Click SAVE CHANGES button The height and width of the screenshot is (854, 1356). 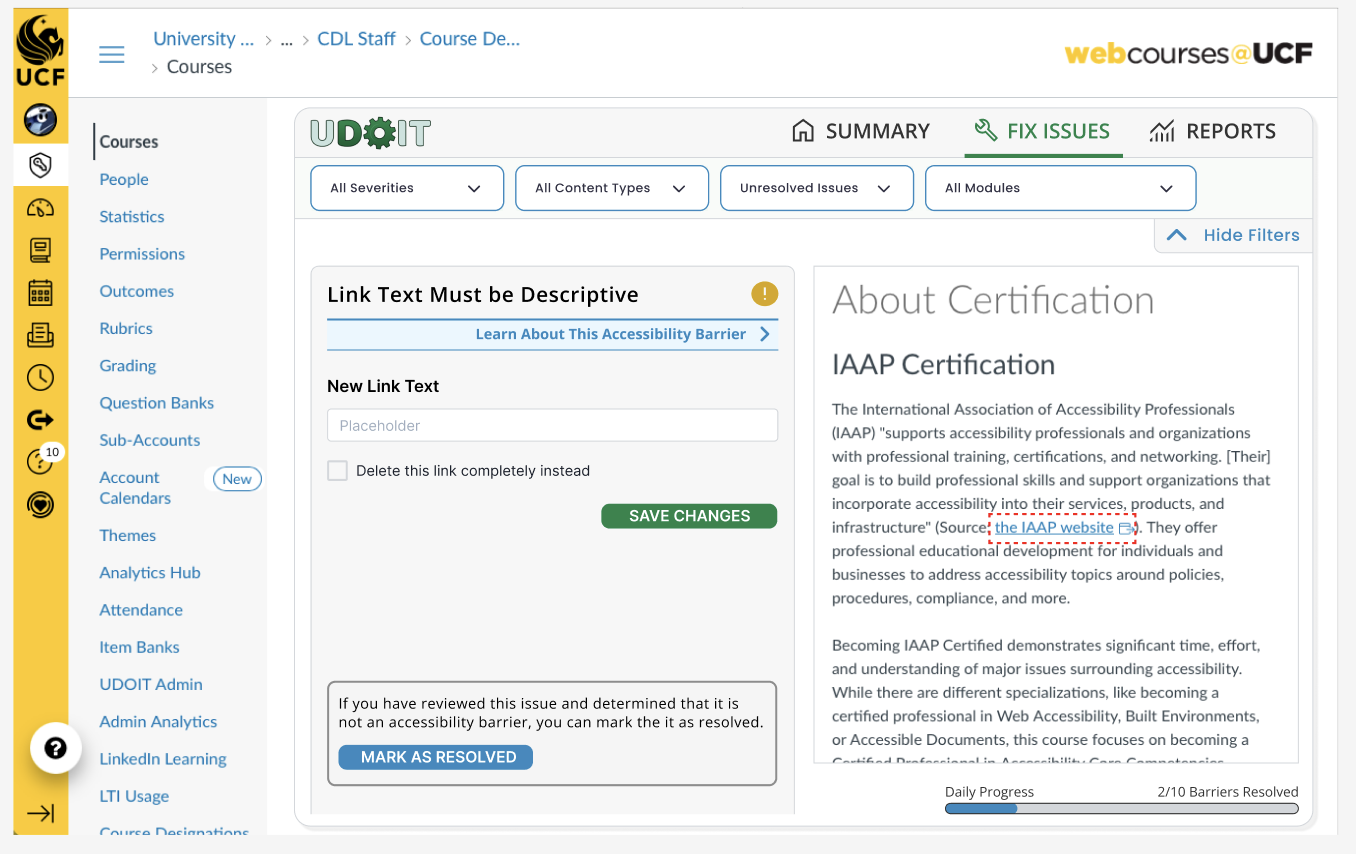pyautogui.click(x=689, y=516)
